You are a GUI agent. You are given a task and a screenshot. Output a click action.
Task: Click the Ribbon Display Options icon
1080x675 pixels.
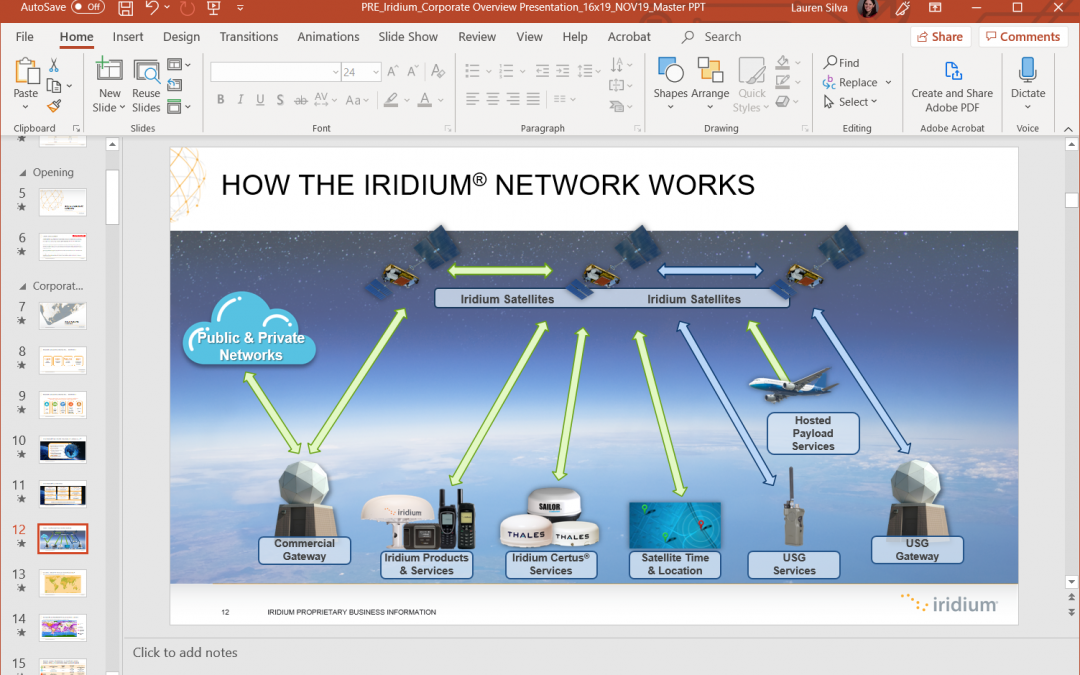(x=935, y=8)
